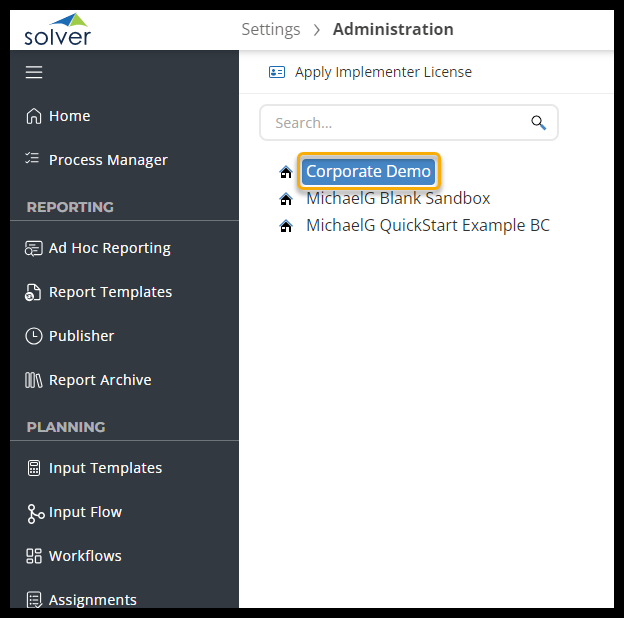
Task: Click the house icon beside MichaelG Blank Sandbox
Action: pyautogui.click(x=286, y=199)
